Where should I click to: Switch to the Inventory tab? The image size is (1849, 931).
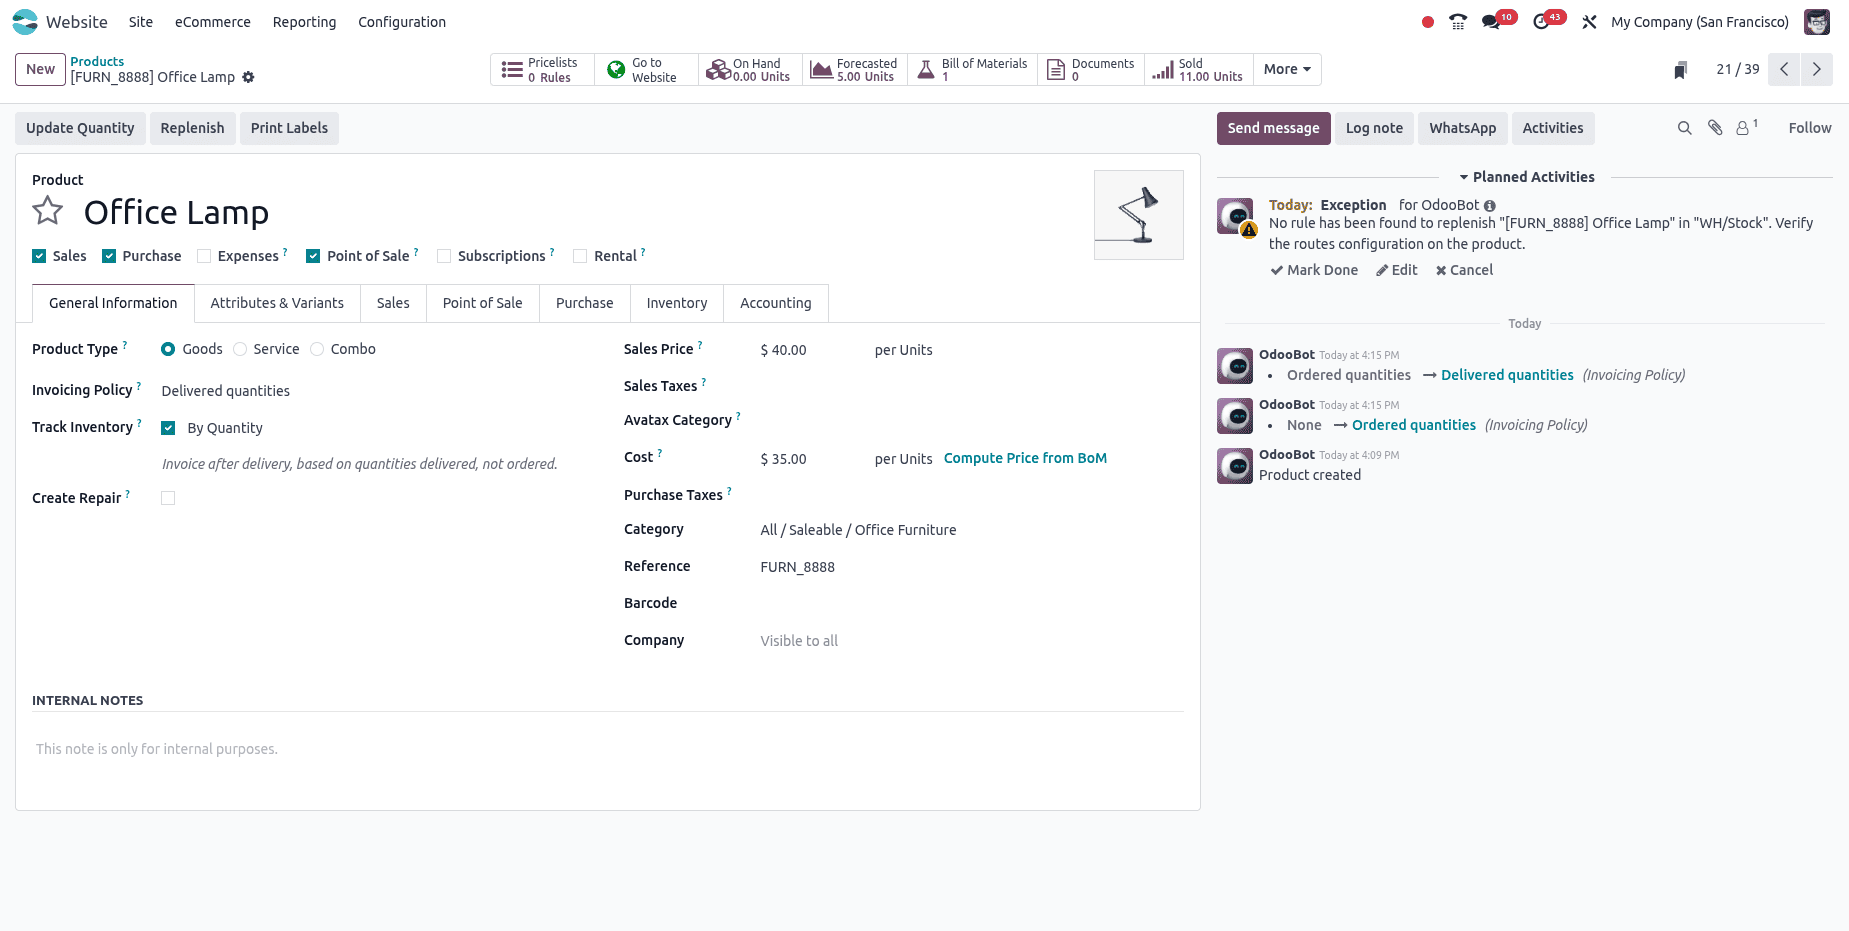point(677,303)
